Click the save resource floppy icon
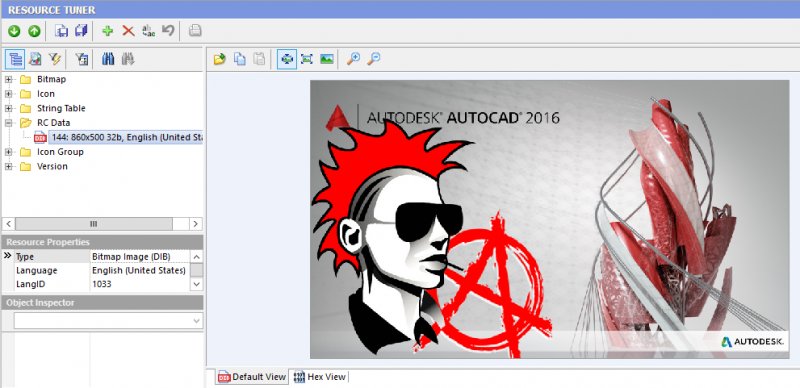 (x=62, y=31)
